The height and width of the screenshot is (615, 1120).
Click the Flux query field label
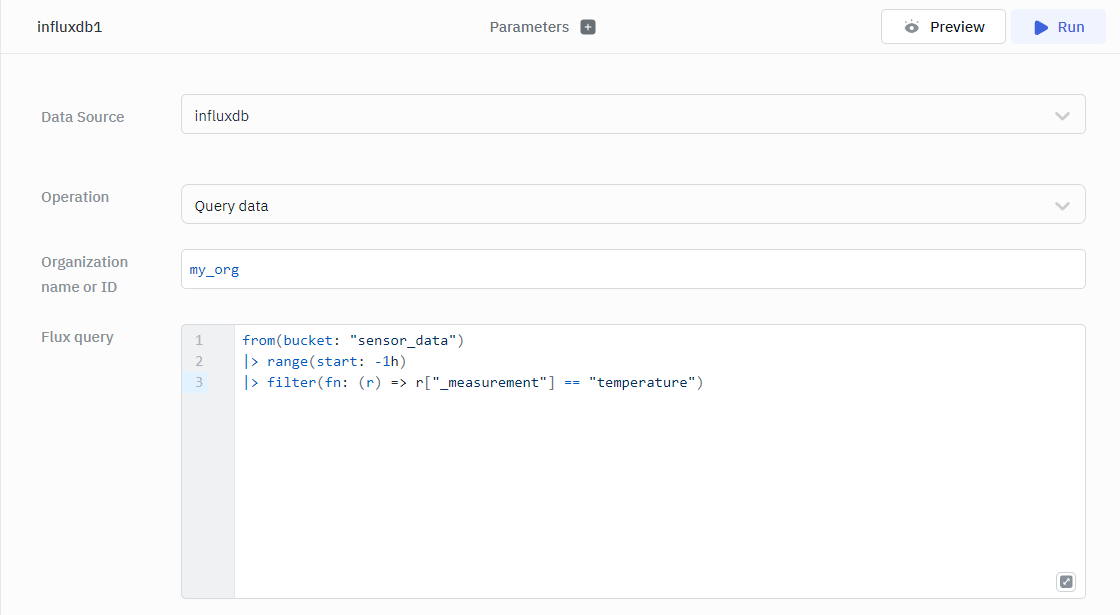(77, 337)
